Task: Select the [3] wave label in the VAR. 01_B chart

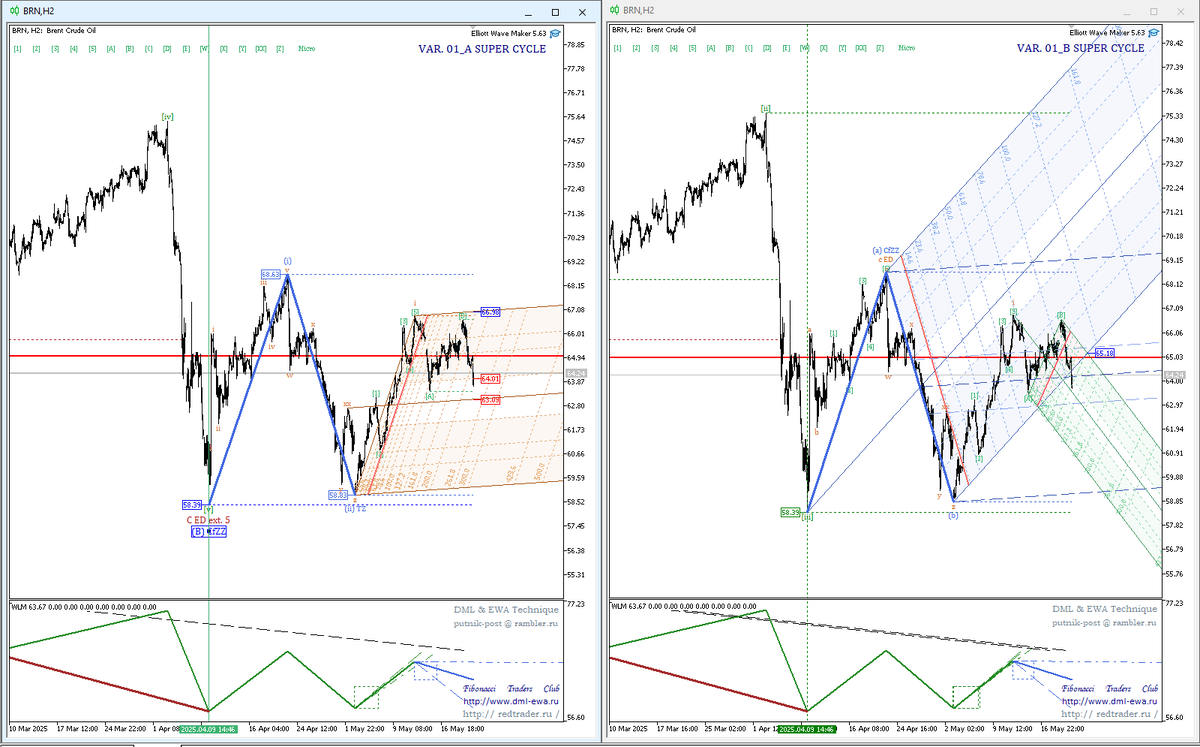Action: [654, 48]
